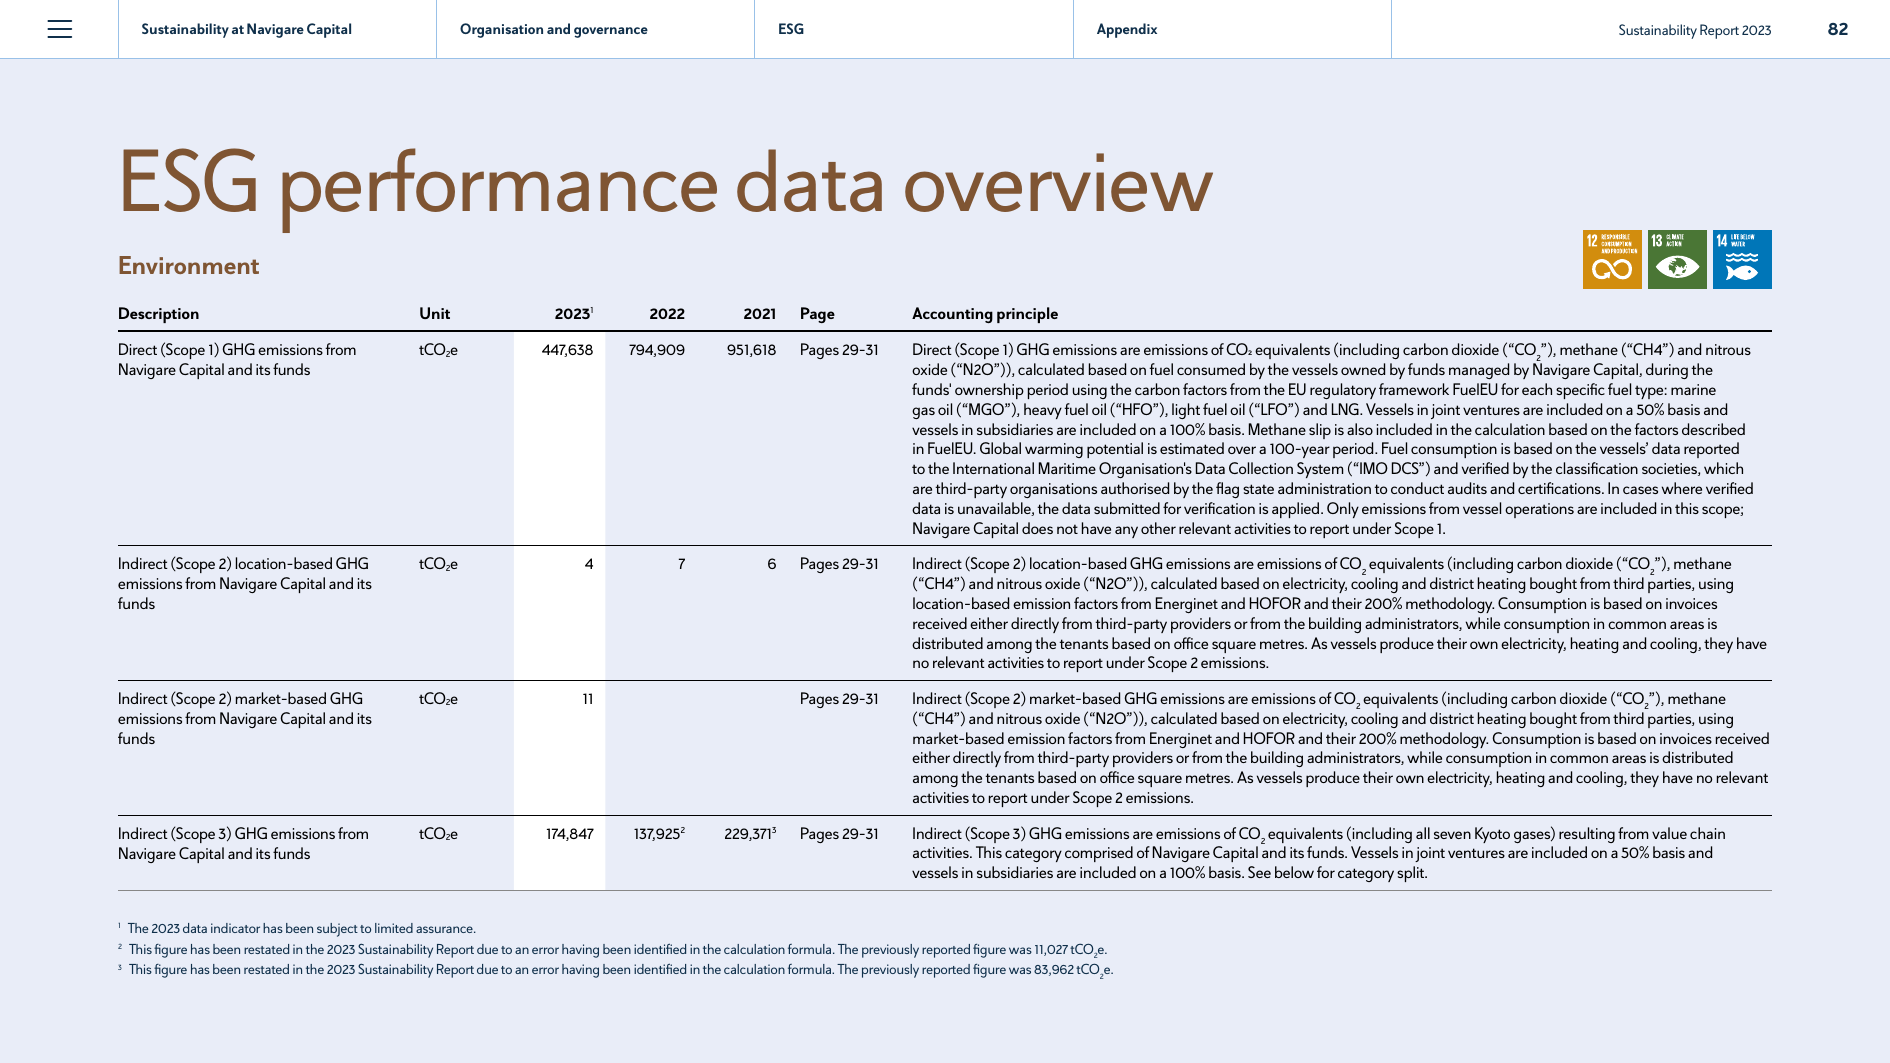The width and height of the screenshot is (1890, 1063).
Task: Select Scope 1 value 794,909
Action: pyautogui.click(x=656, y=350)
